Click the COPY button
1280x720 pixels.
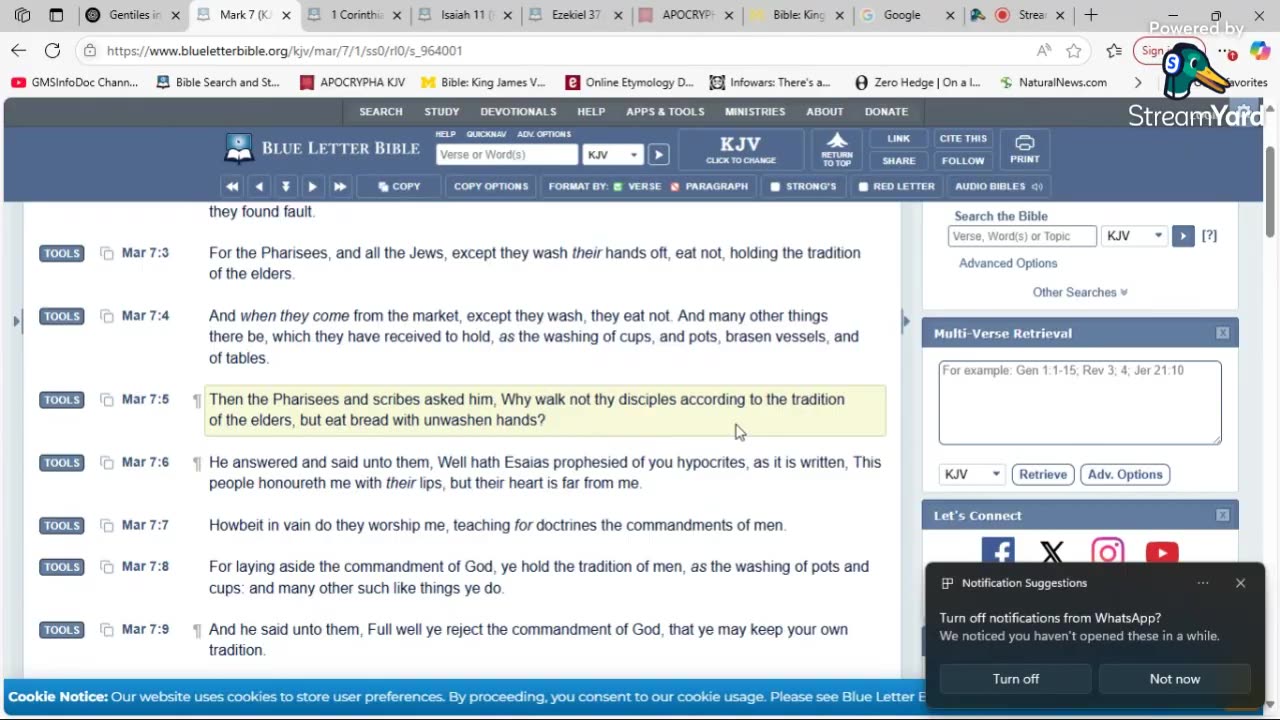tap(399, 186)
